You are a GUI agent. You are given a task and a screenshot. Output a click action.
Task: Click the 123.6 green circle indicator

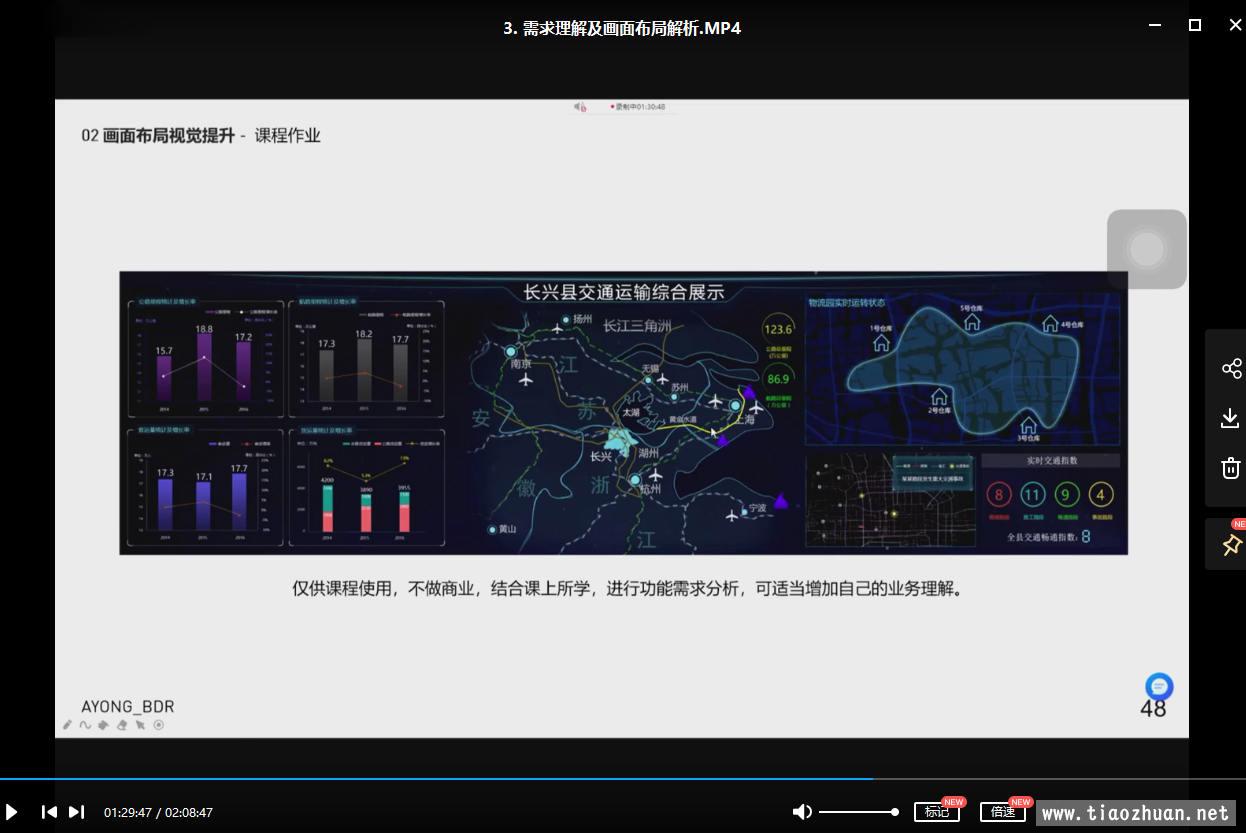777,329
